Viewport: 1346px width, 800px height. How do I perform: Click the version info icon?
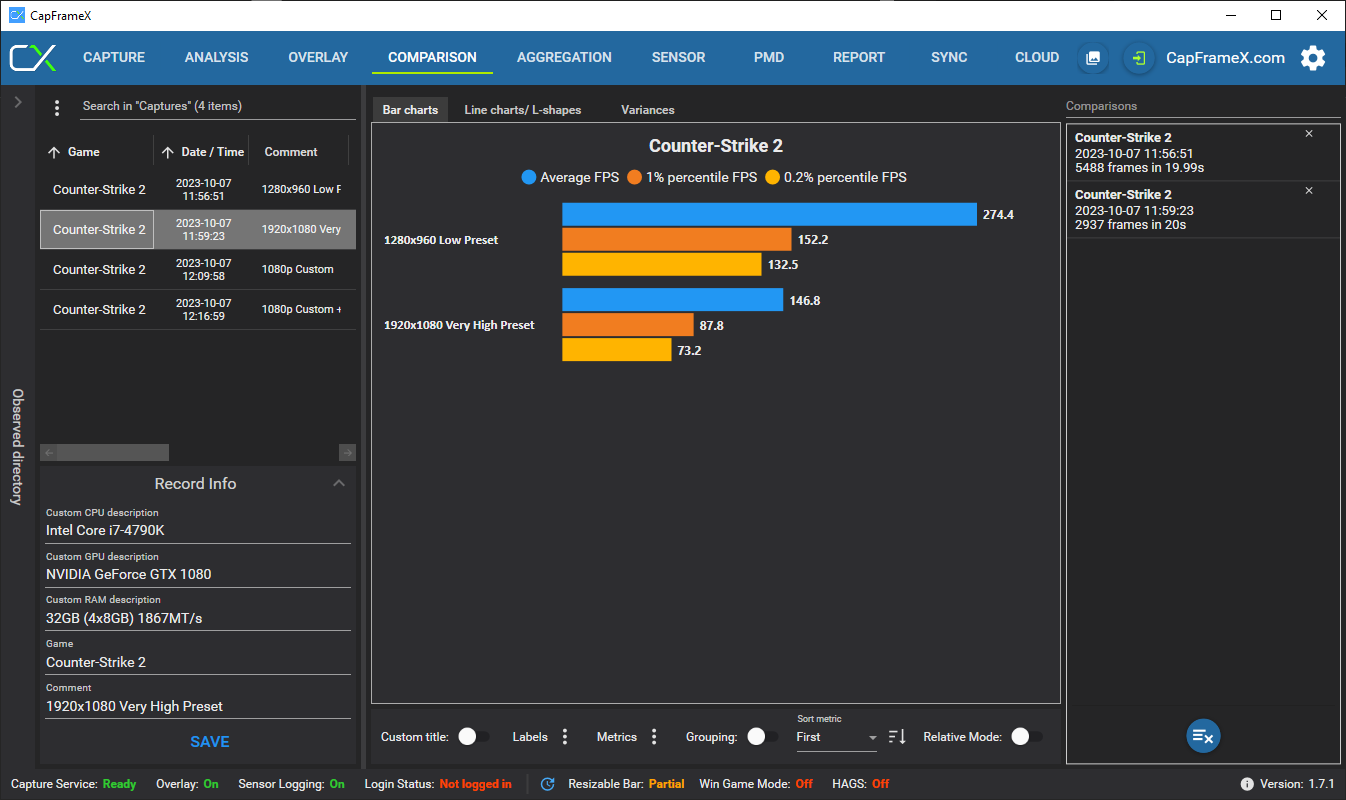coord(1247,784)
